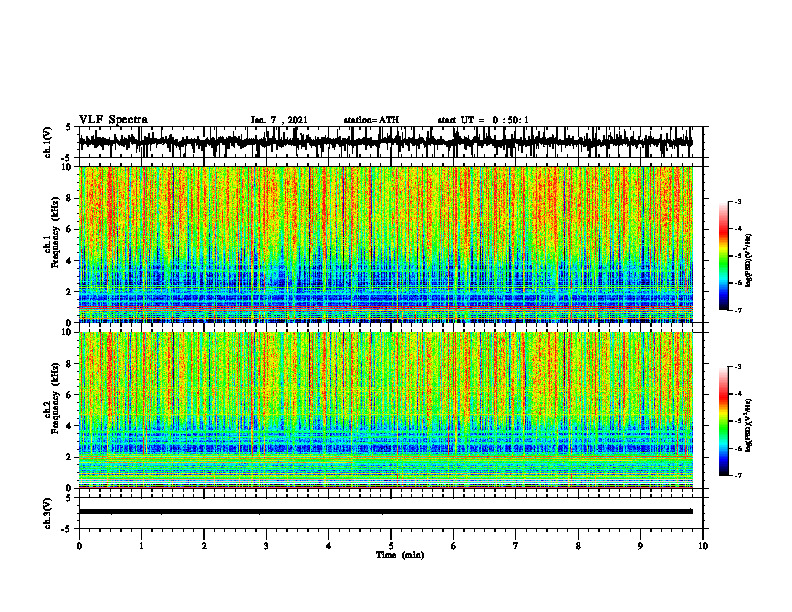Screen dimensions: 792x612
Task: Click the ch.2 "Frequency (kHz)" axis label
Action: 55,398
